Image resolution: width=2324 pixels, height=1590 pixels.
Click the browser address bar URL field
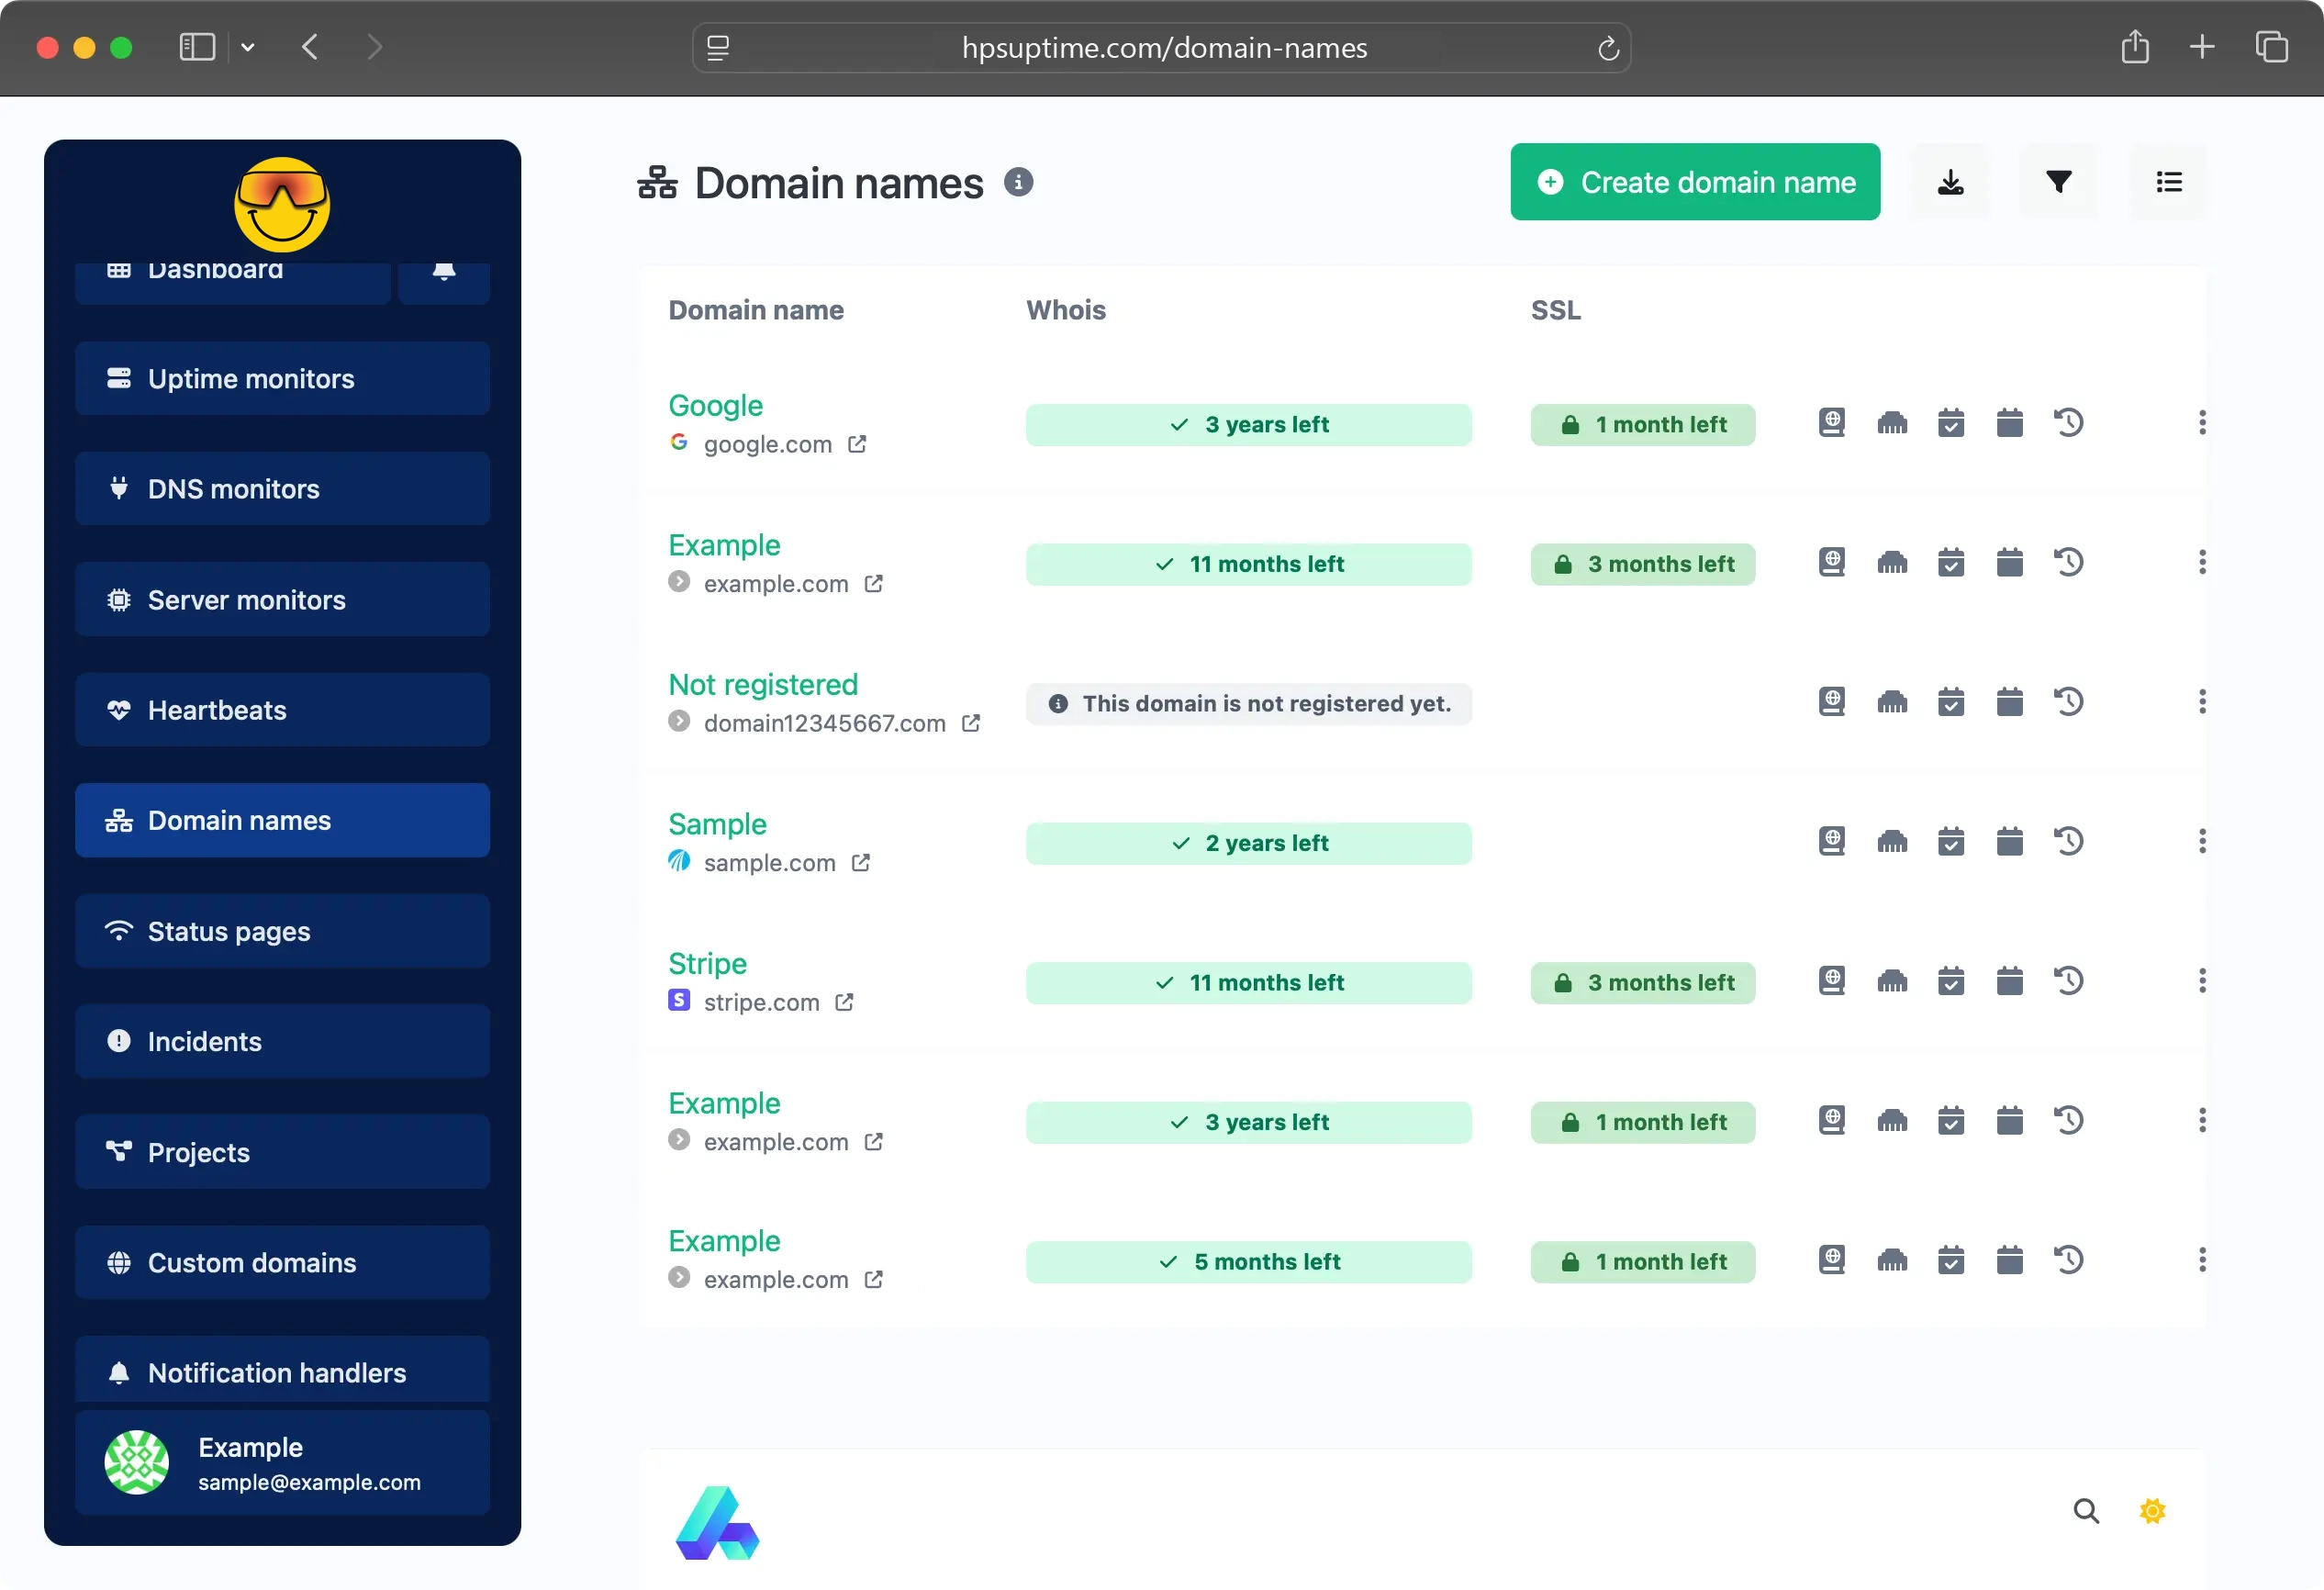coord(1163,47)
